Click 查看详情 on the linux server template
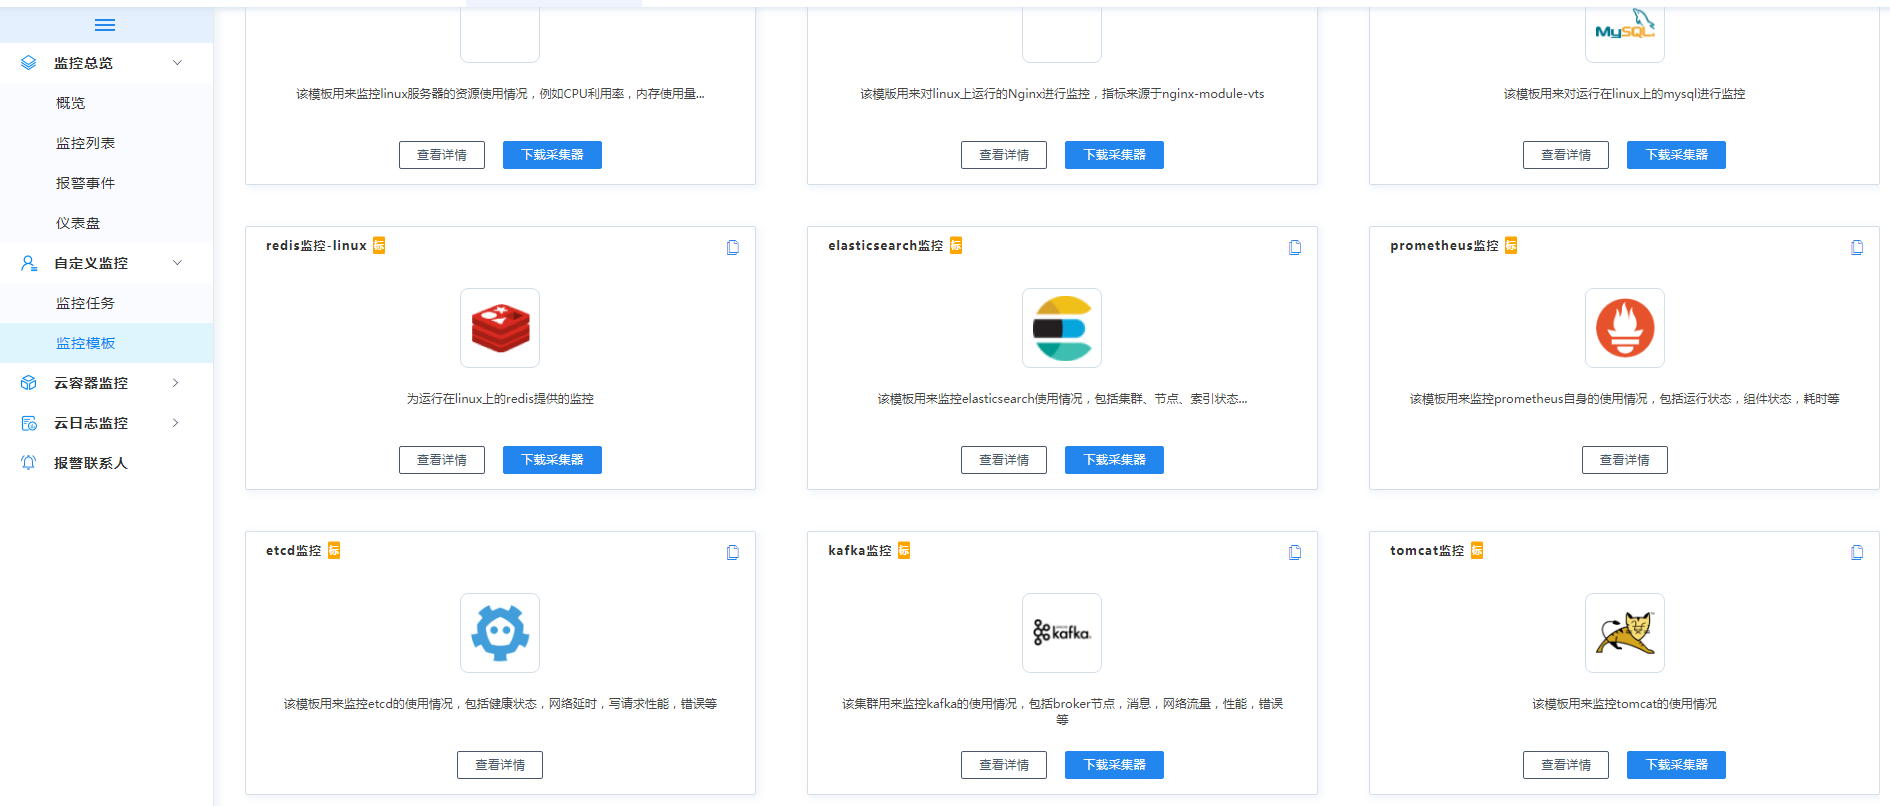The width and height of the screenshot is (1890, 806). [x=442, y=155]
